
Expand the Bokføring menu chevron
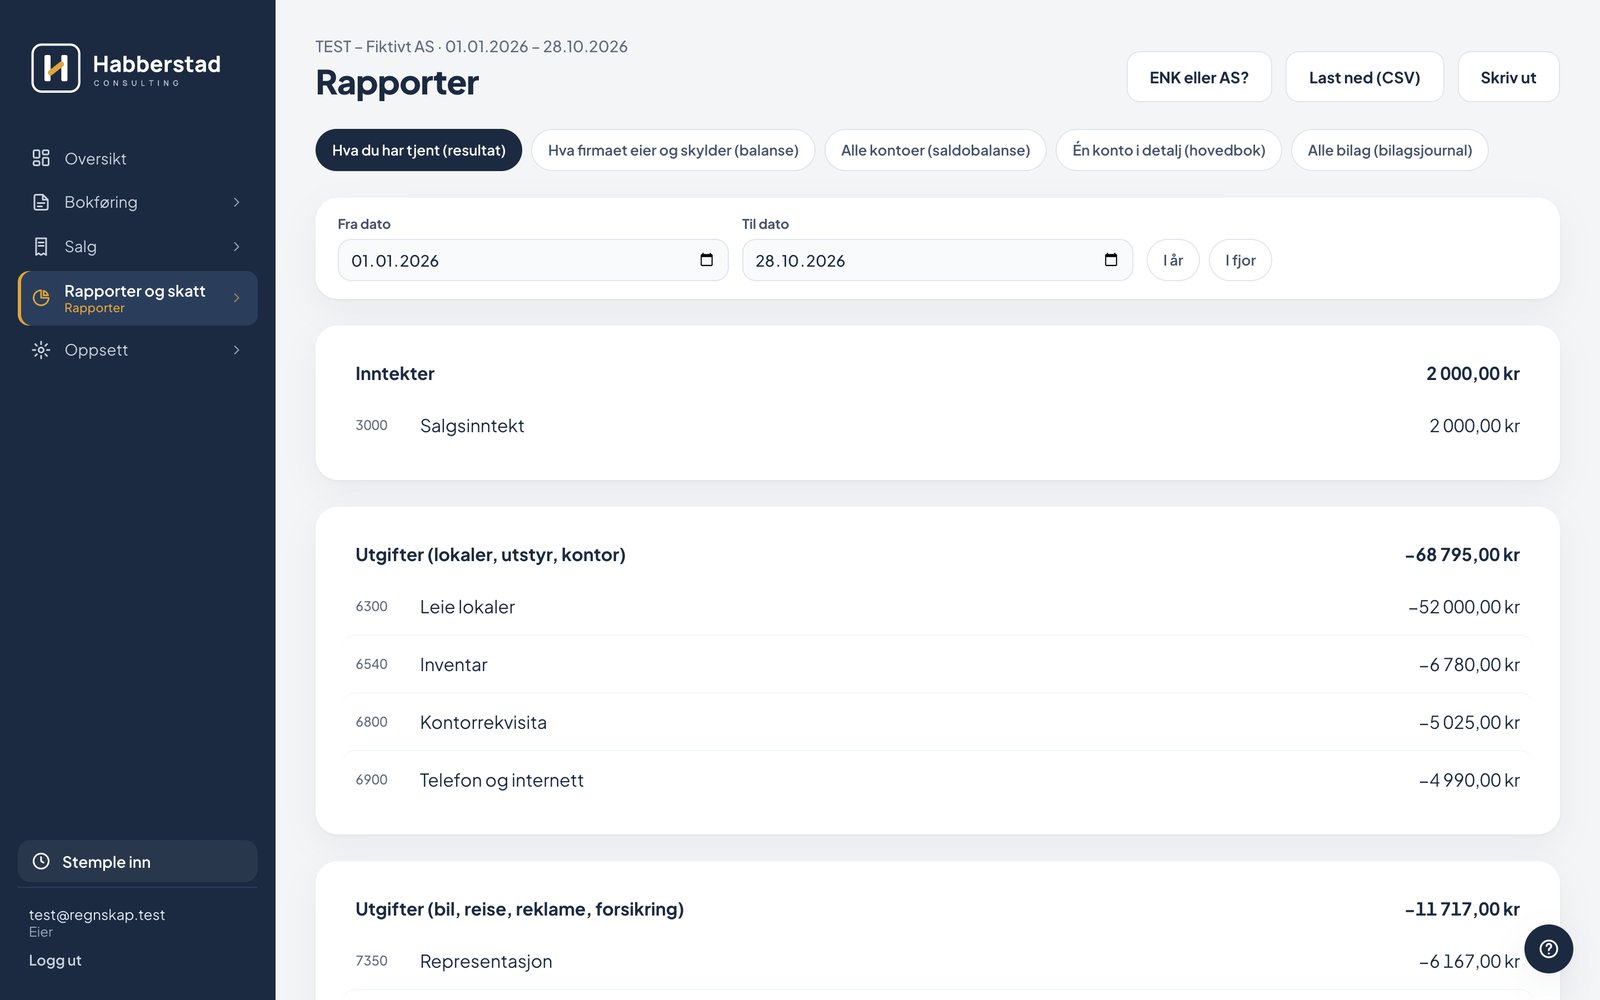pos(237,202)
